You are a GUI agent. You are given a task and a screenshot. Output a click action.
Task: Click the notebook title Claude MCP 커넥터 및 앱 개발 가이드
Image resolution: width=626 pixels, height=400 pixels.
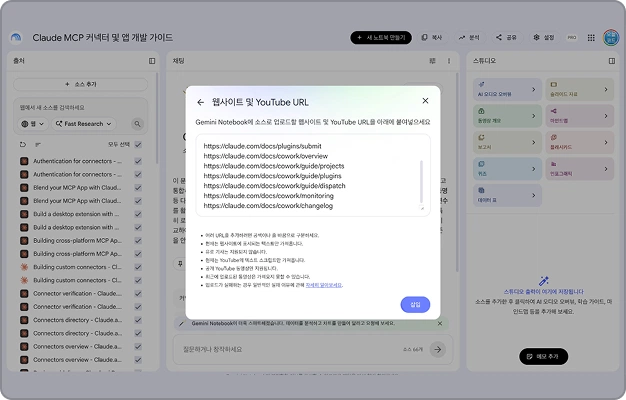[x=103, y=38]
